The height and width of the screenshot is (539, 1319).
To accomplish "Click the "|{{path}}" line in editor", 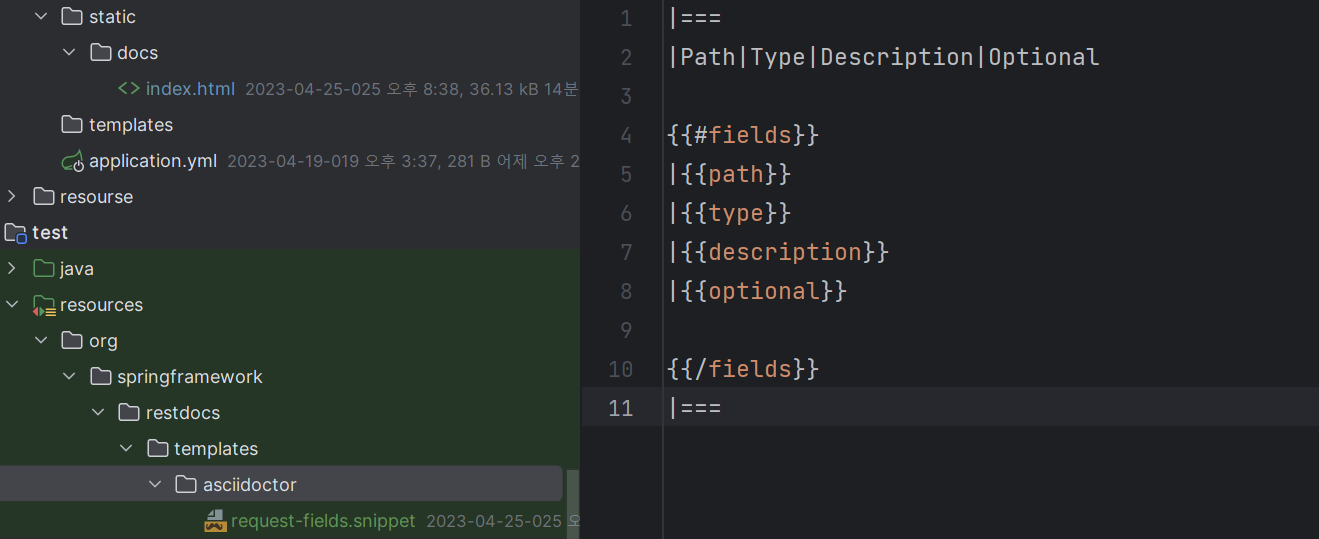I will [x=729, y=174].
